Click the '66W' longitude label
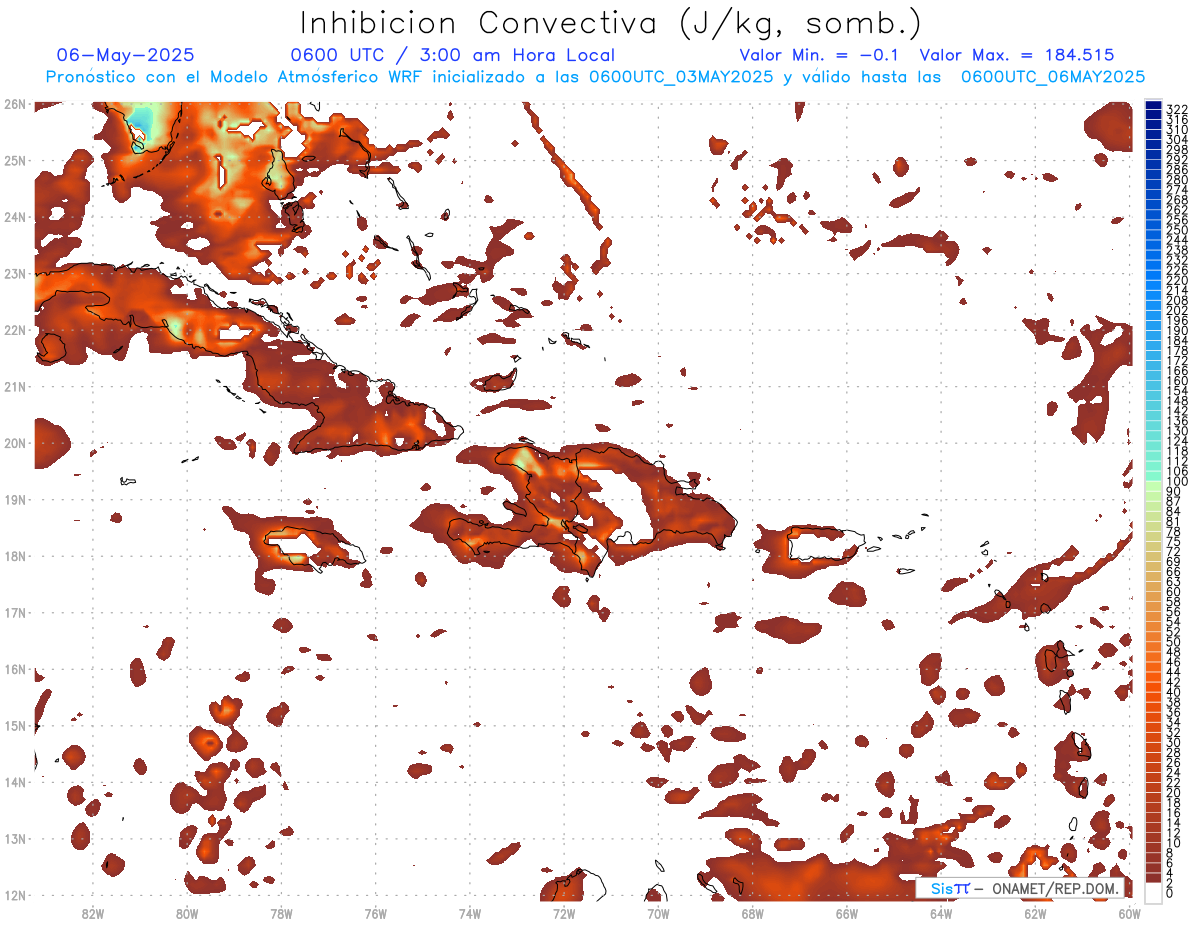The height and width of the screenshot is (927, 1200). [847, 913]
